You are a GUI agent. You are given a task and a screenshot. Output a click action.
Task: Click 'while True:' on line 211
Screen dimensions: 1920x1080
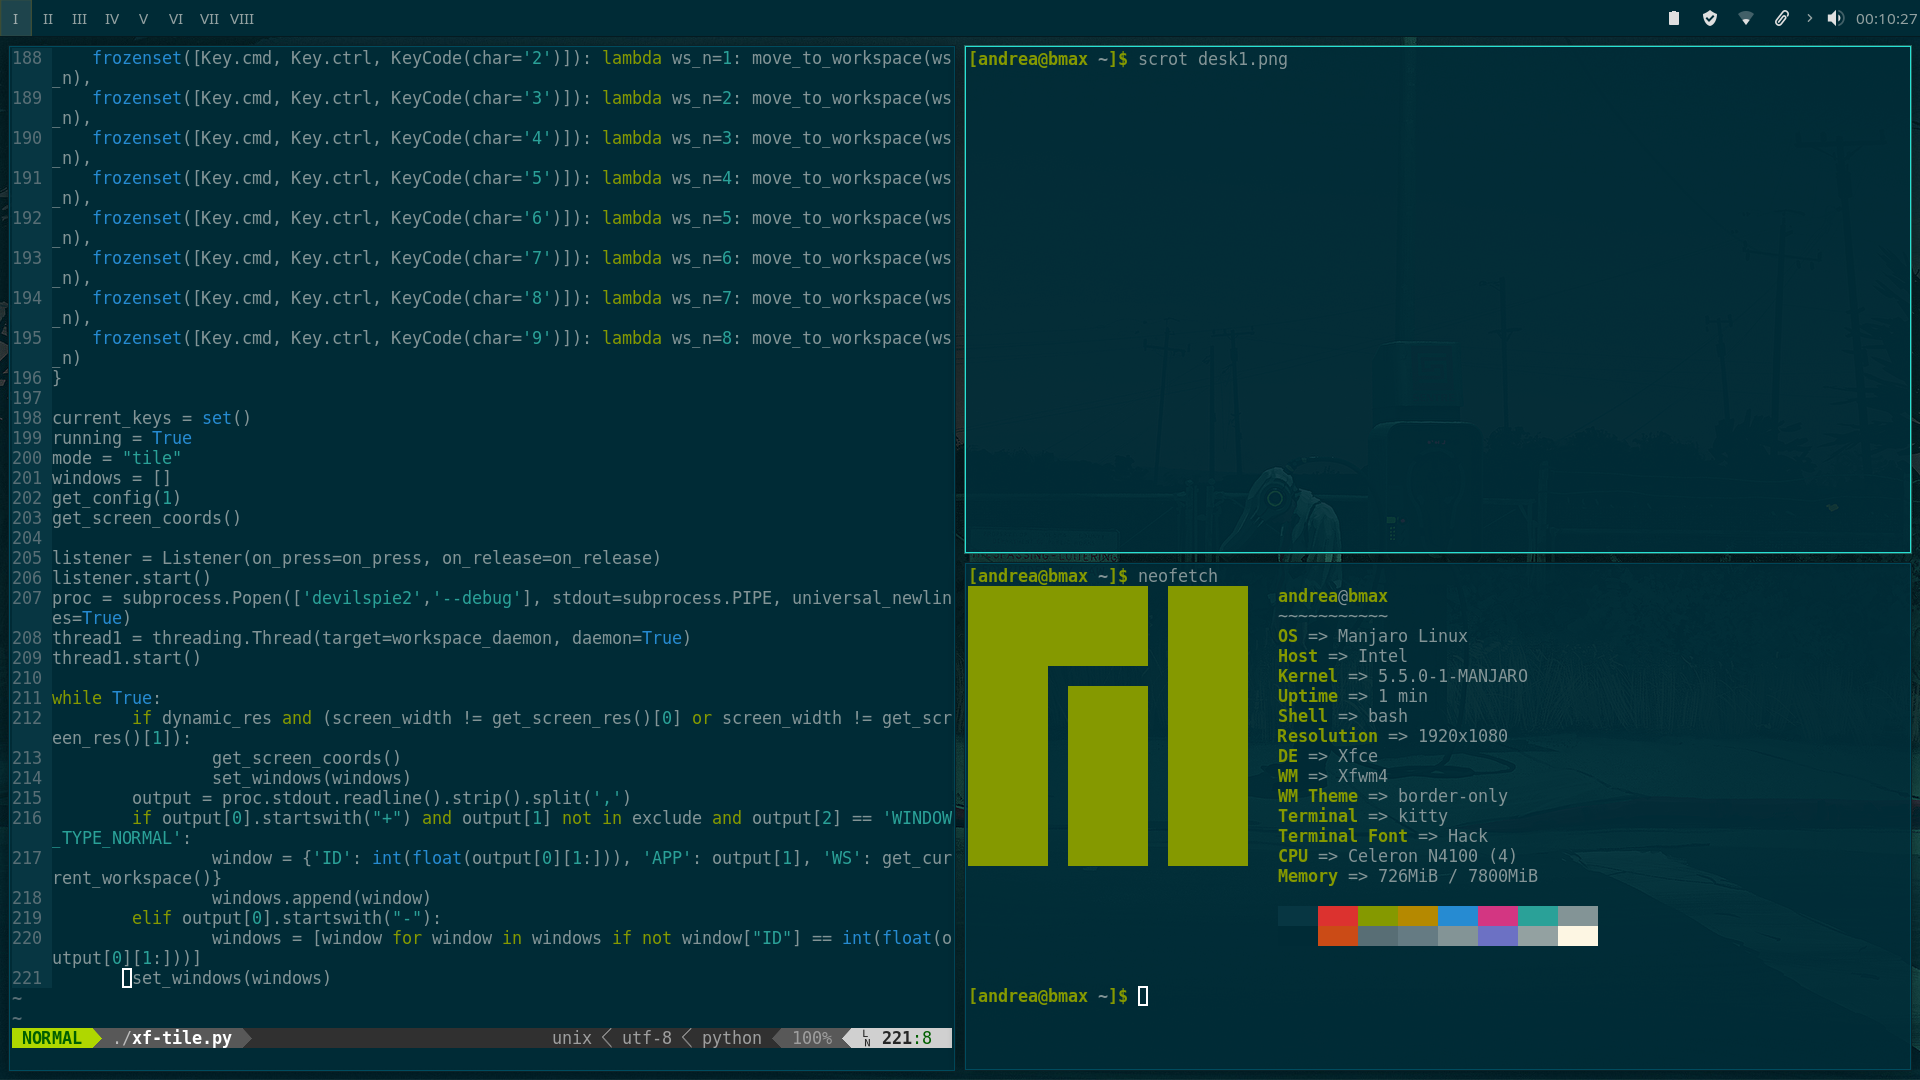[x=107, y=698]
